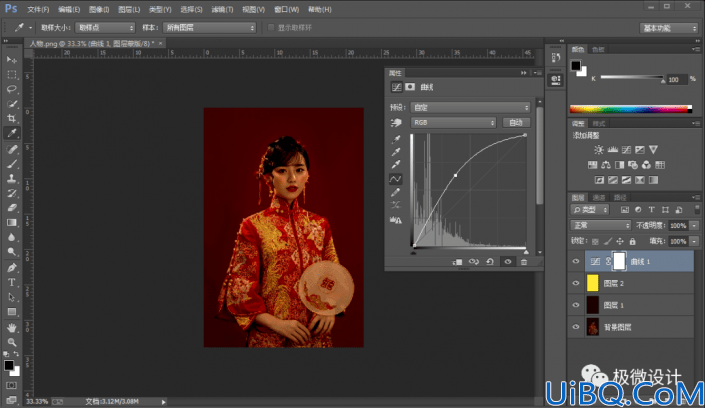Viewport: 705px width, 408px height.
Task: Select the Brush tool
Action: (x=12, y=164)
